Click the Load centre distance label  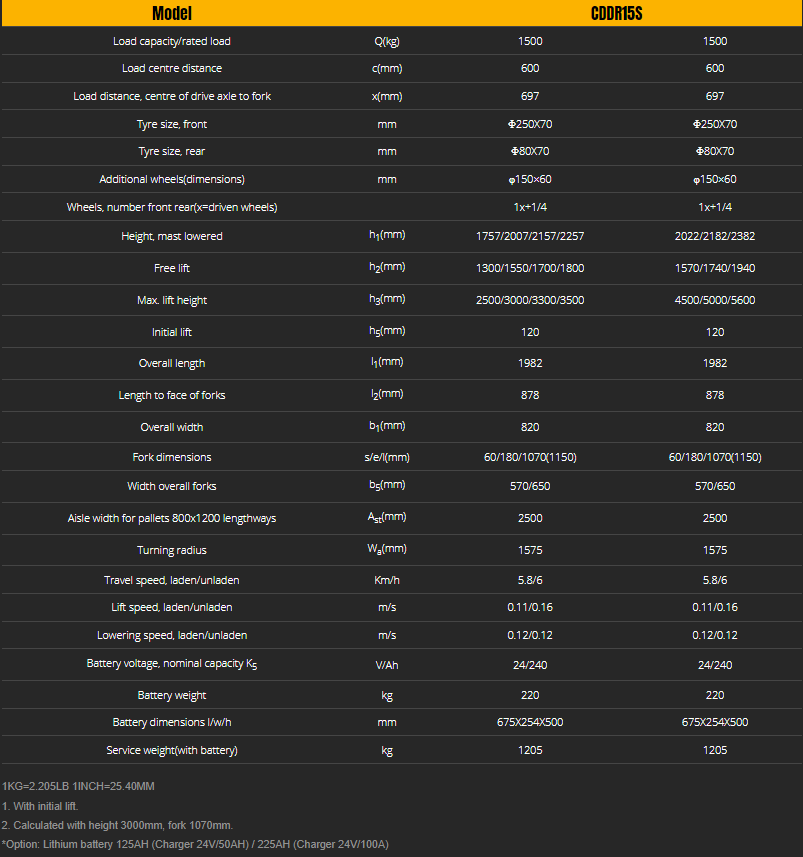click(x=172, y=68)
